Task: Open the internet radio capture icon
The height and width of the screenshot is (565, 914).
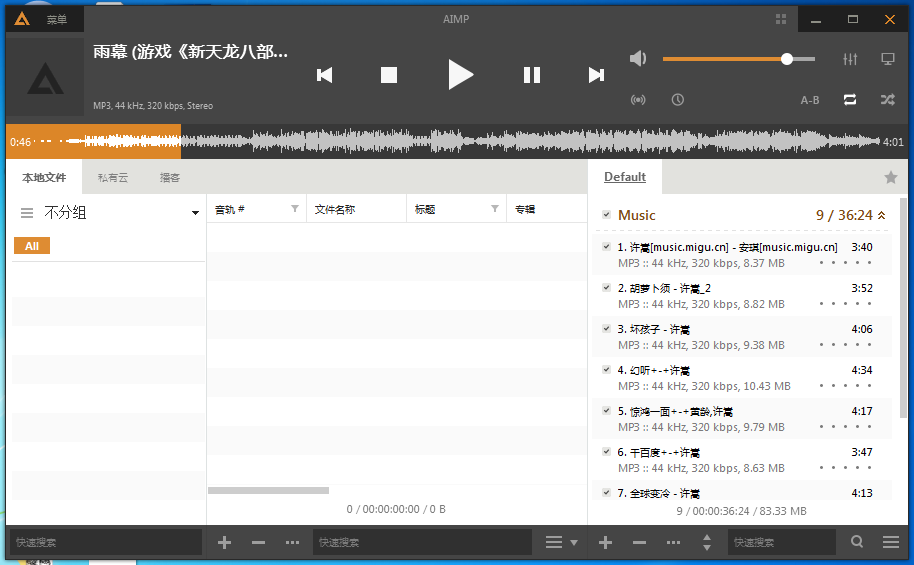Action: pos(638,100)
